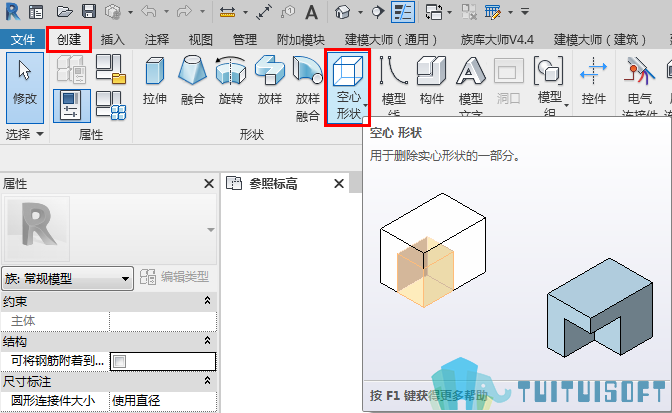This screenshot has width=672, height=413.
Task: Click the 主体 value field
Action: (163, 321)
